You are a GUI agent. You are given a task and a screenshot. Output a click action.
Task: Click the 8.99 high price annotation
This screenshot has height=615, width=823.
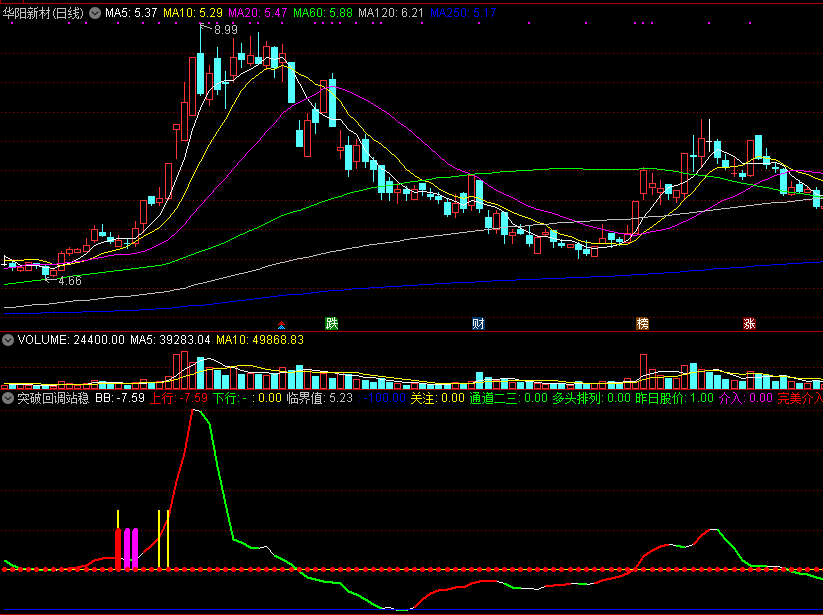226,30
